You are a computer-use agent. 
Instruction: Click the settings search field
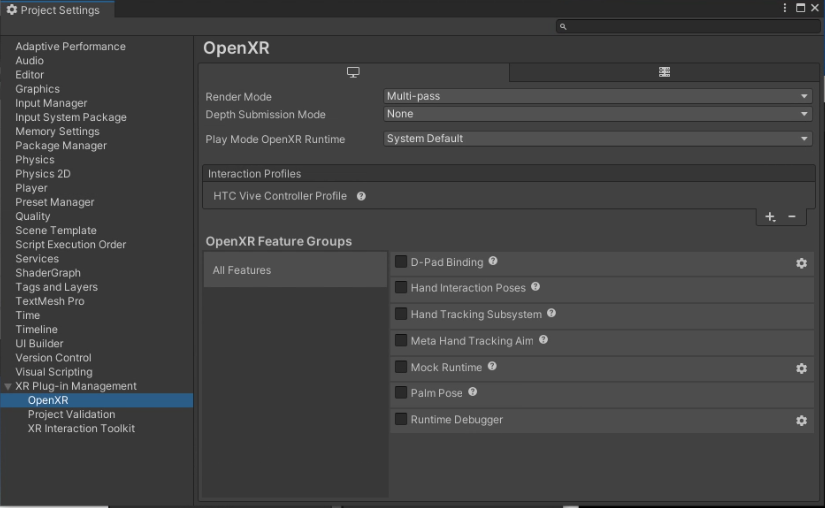[689, 27]
